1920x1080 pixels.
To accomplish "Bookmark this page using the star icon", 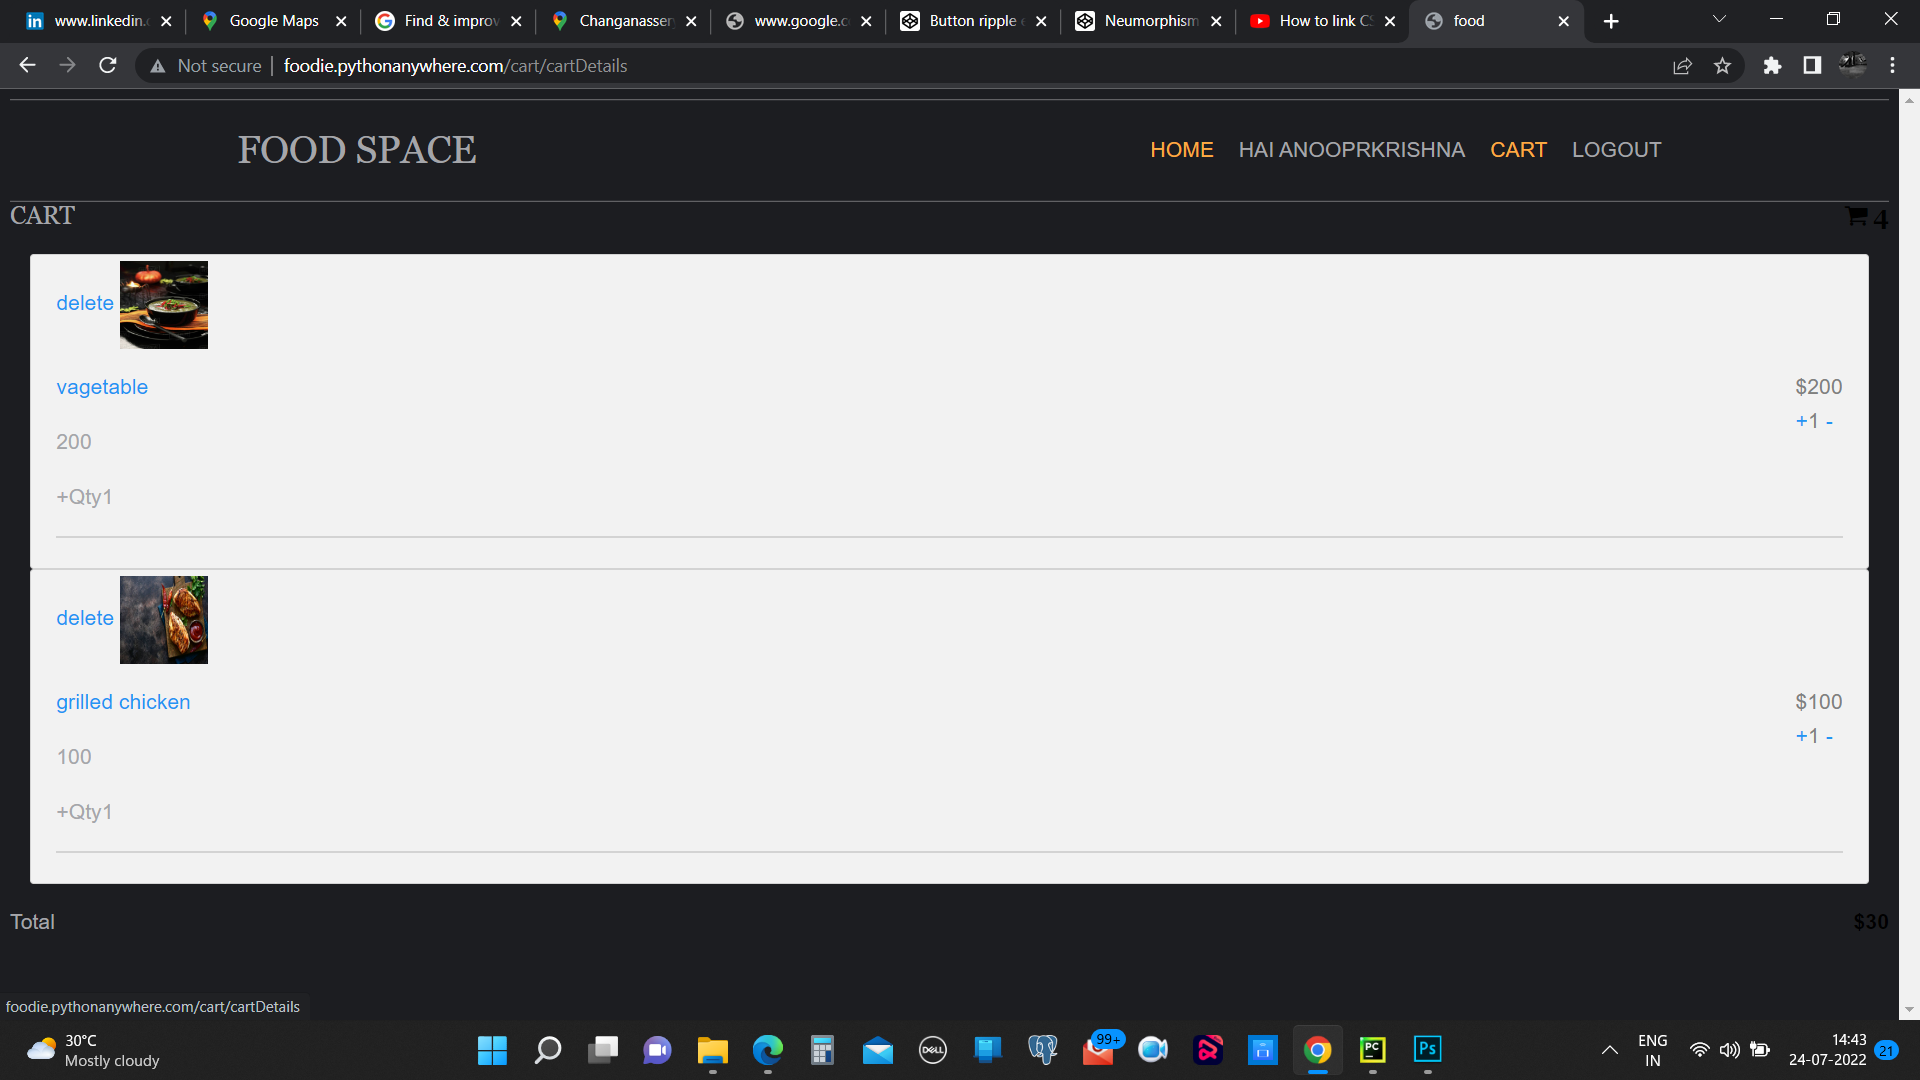I will tap(1722, 65).
